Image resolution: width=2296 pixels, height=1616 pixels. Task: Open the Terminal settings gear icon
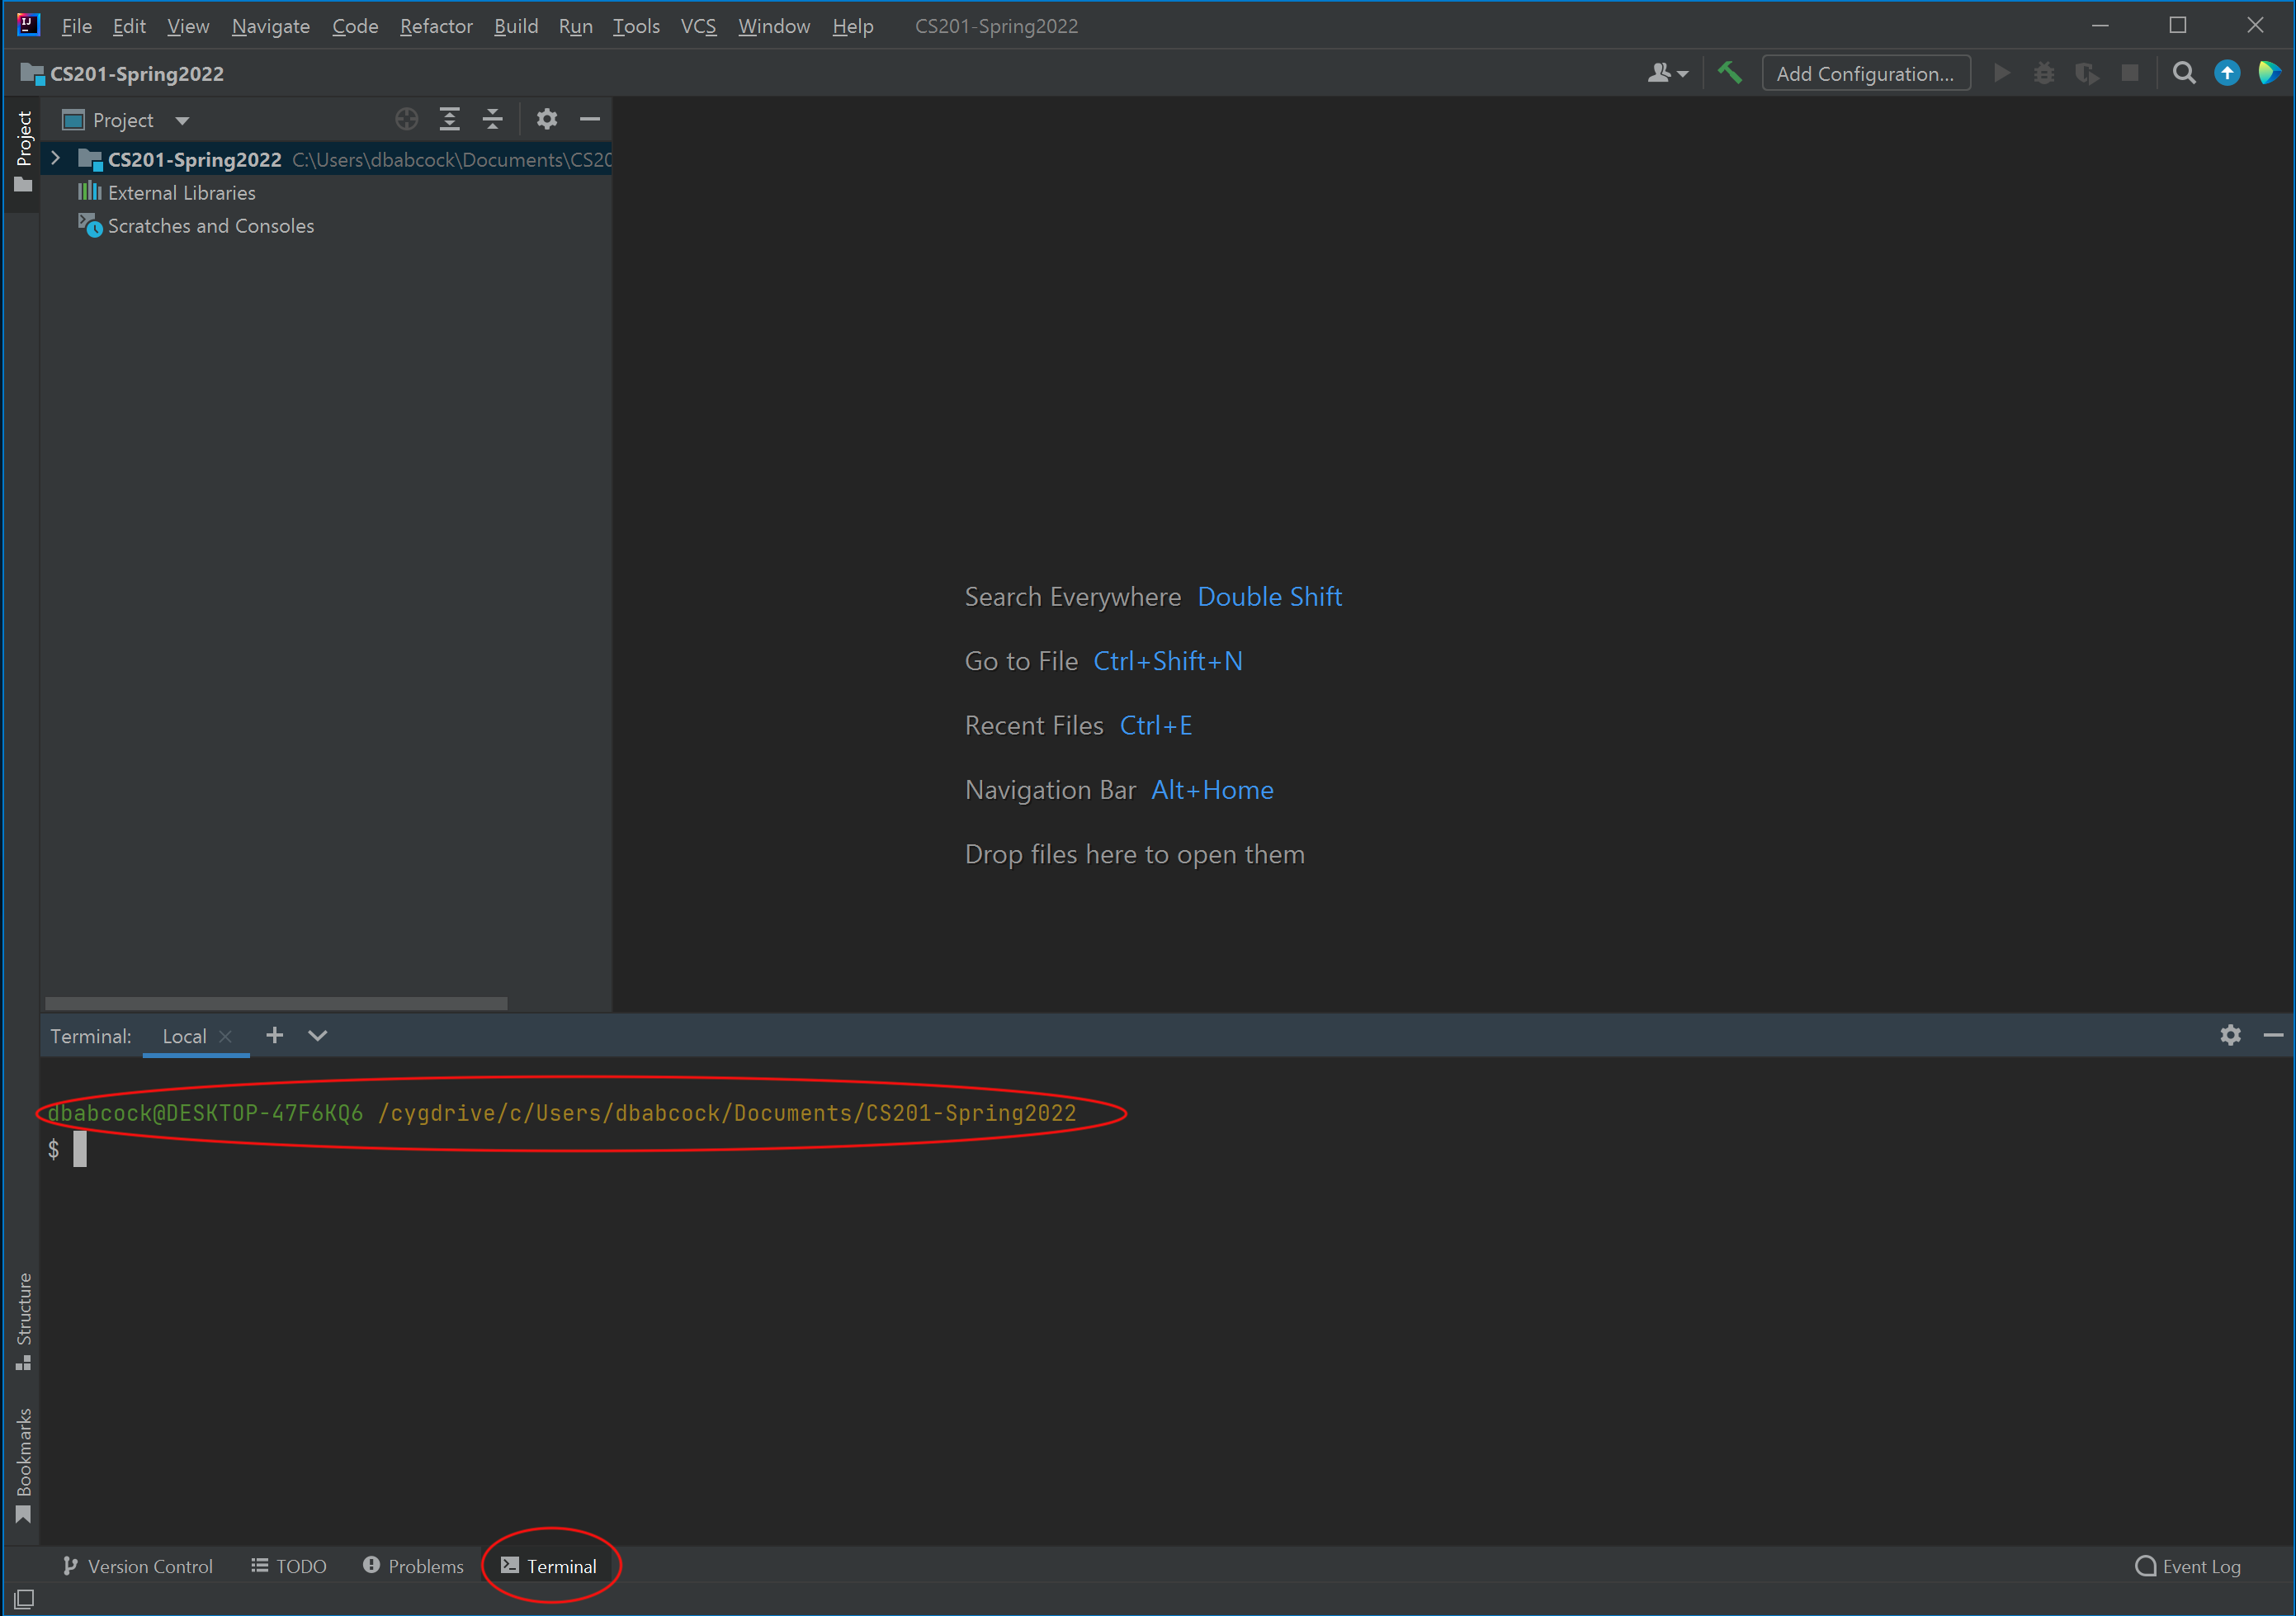[x=2230, y=1036]
